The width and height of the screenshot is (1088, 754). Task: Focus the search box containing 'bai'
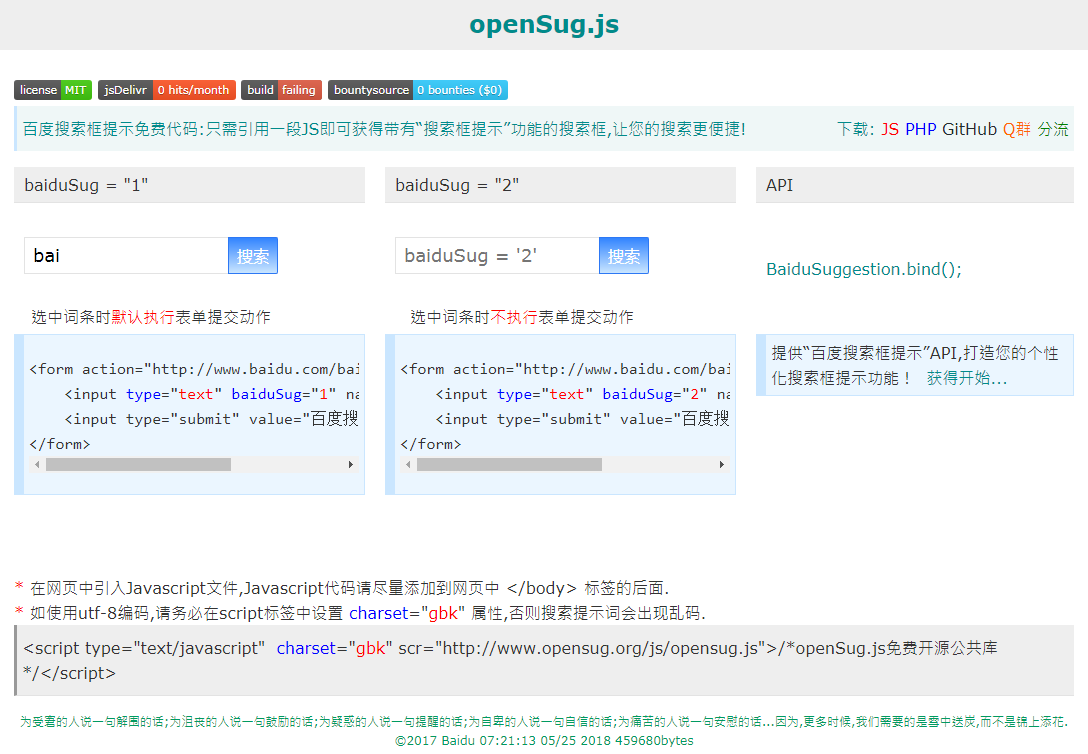tap(126, 255)
